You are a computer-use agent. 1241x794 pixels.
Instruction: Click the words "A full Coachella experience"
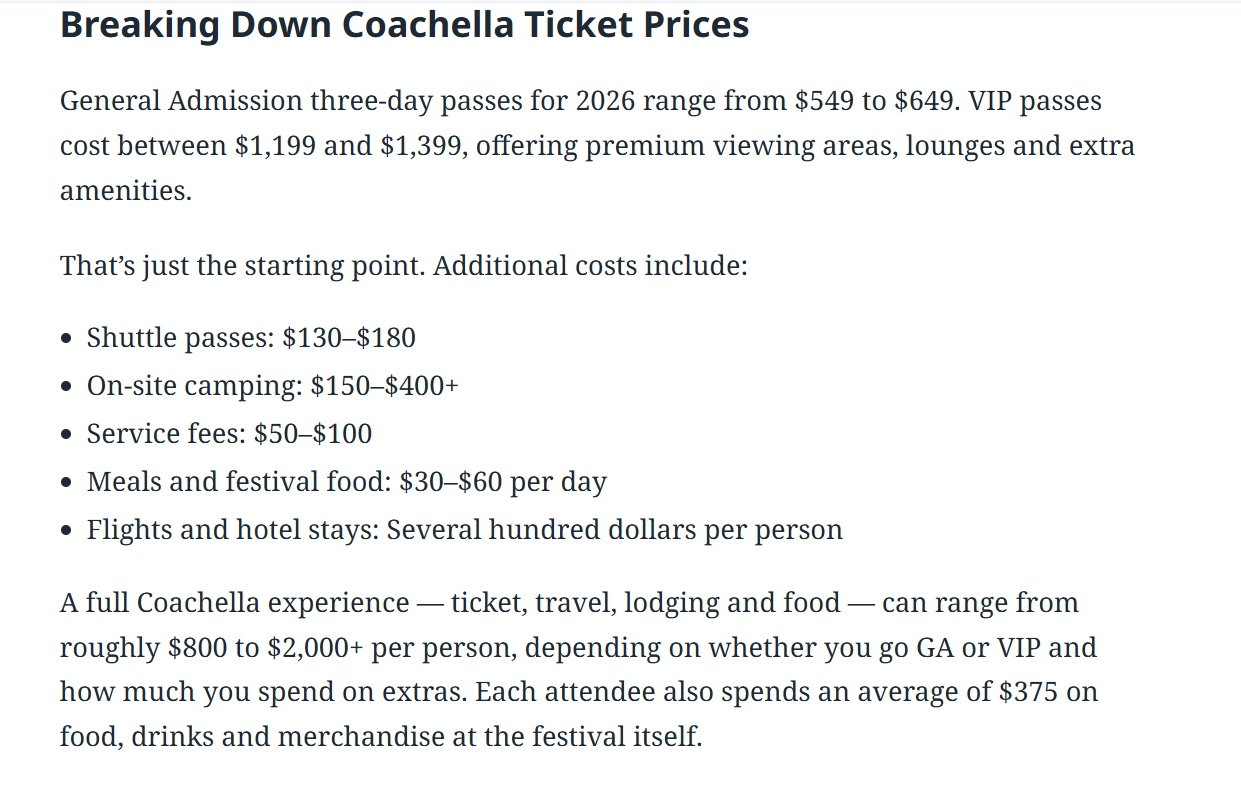(234, 604)
